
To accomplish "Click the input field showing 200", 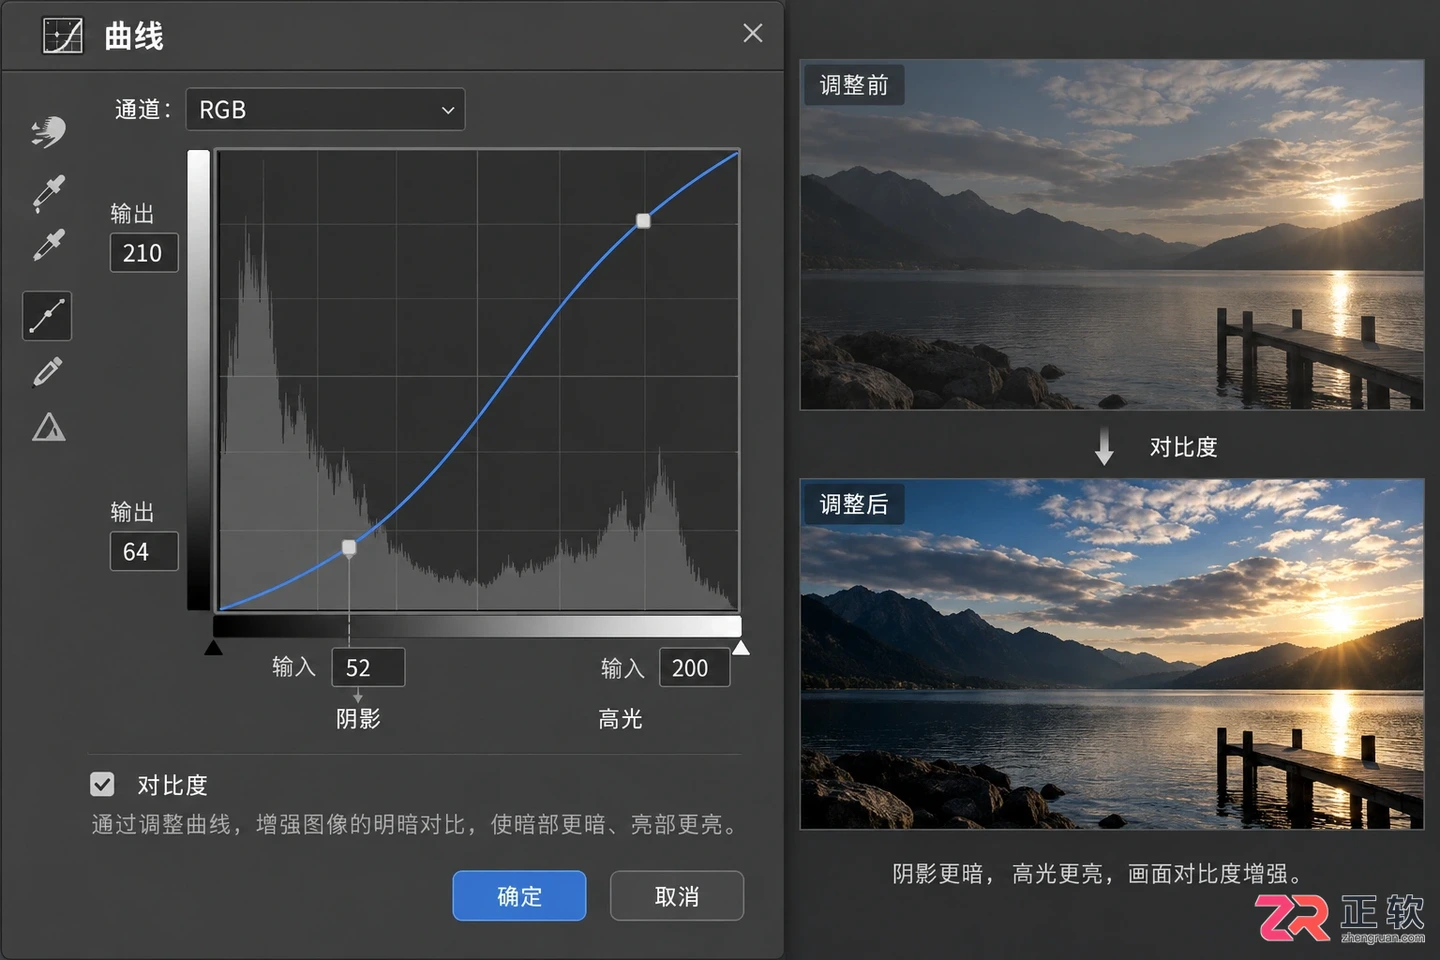I will point(695,668).
